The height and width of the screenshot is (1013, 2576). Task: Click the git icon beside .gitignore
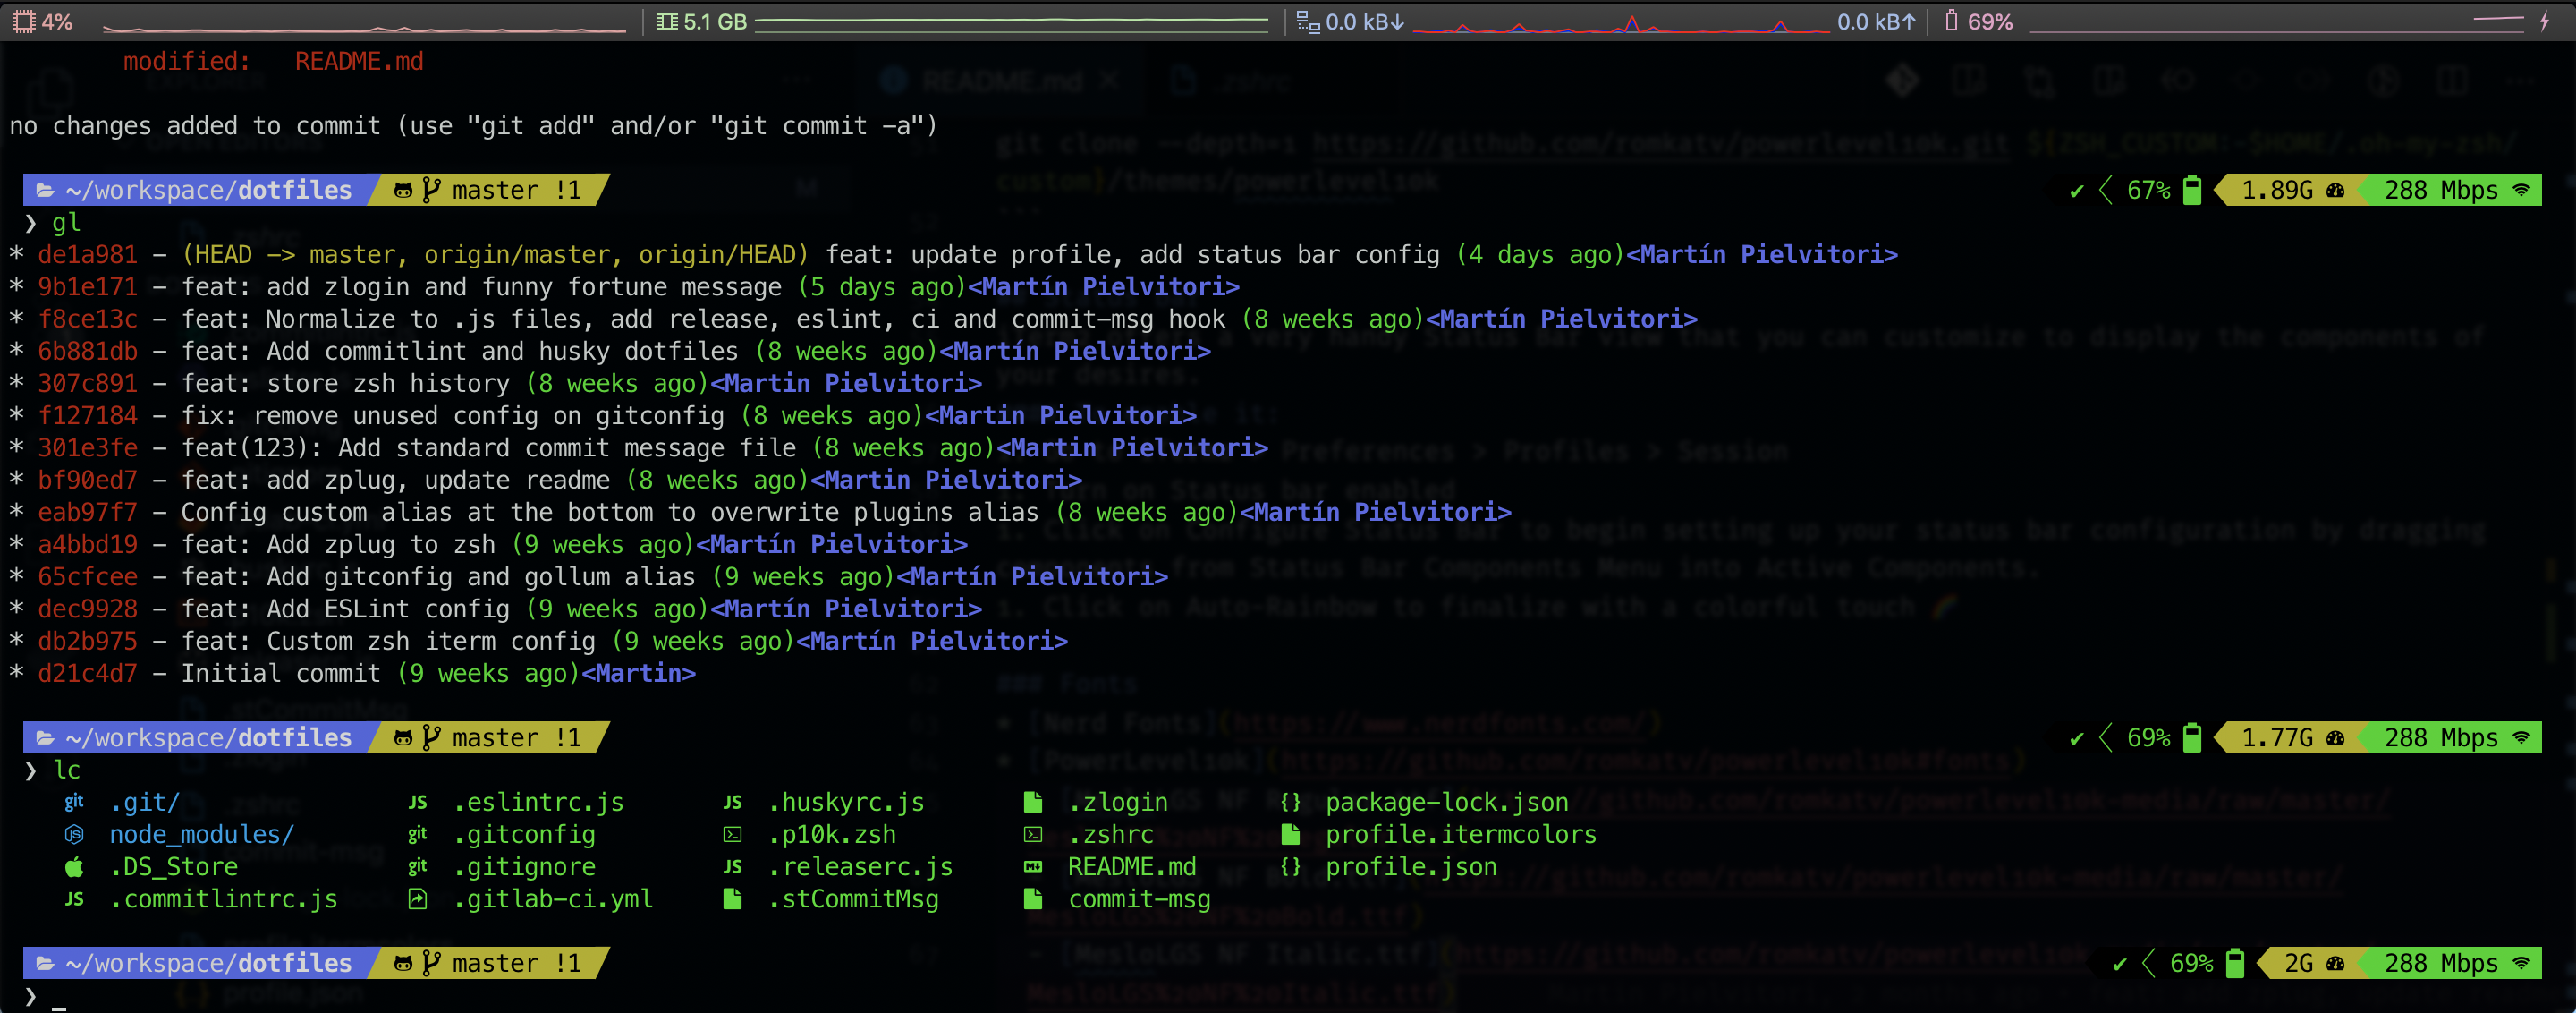pos(418,866)
